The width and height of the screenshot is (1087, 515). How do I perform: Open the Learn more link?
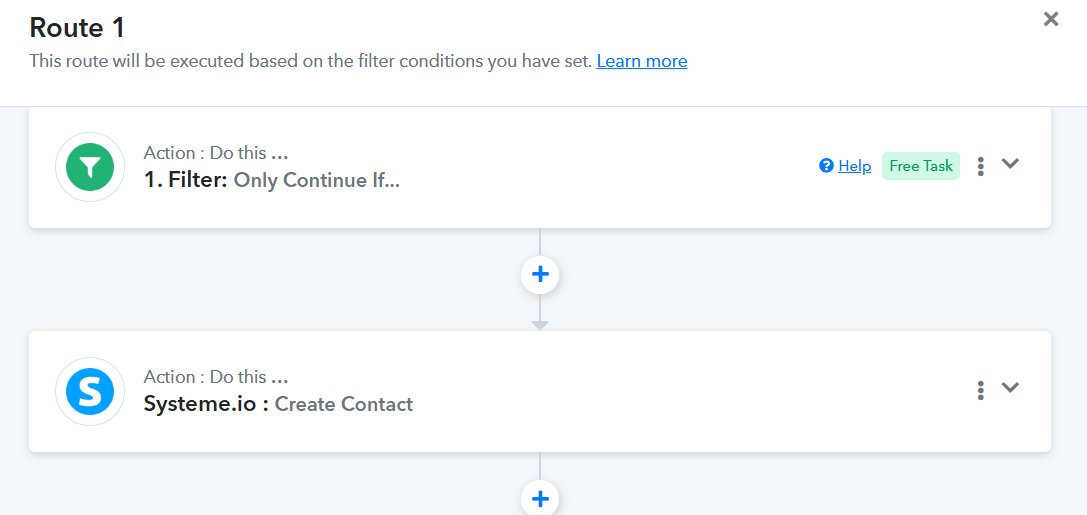[642, 61]
